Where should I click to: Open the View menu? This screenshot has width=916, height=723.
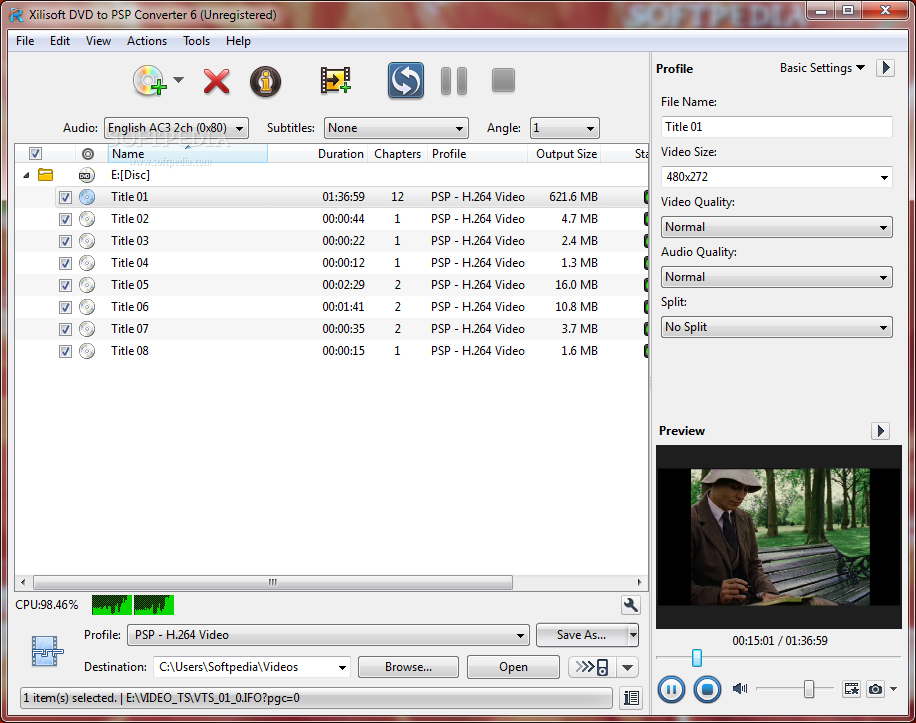click(98, 41)
